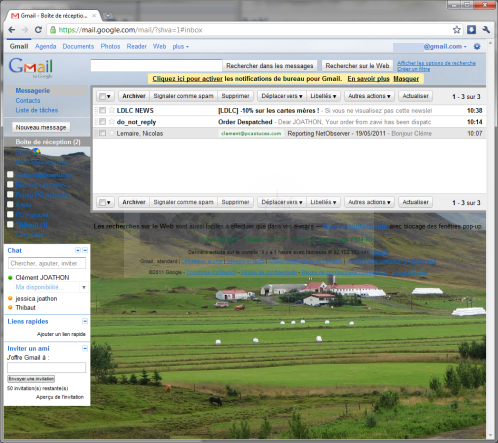498x443 pixels.
Task: Star the do_not_reply message
Action: pyautogui.click(x=112, y=122)
